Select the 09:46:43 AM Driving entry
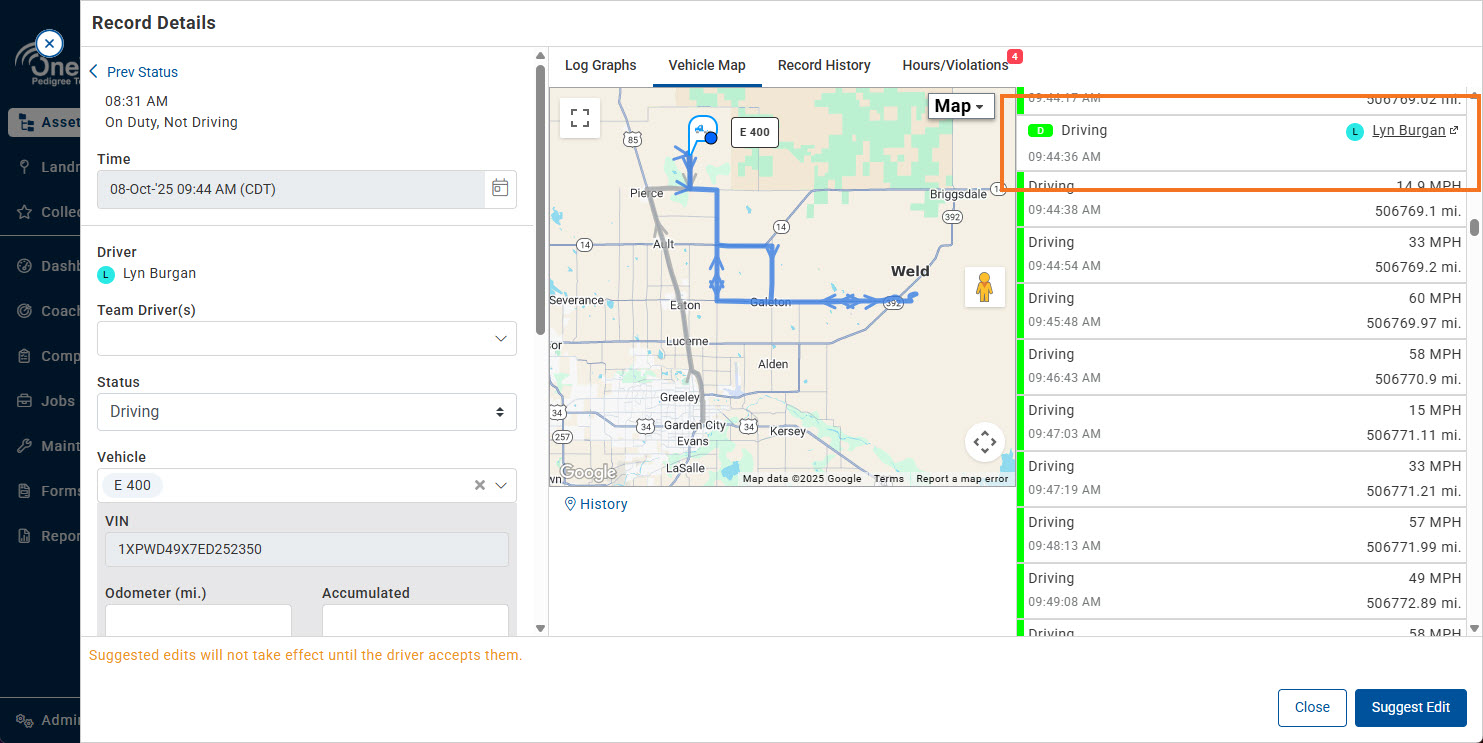 tap(1242, 367)
